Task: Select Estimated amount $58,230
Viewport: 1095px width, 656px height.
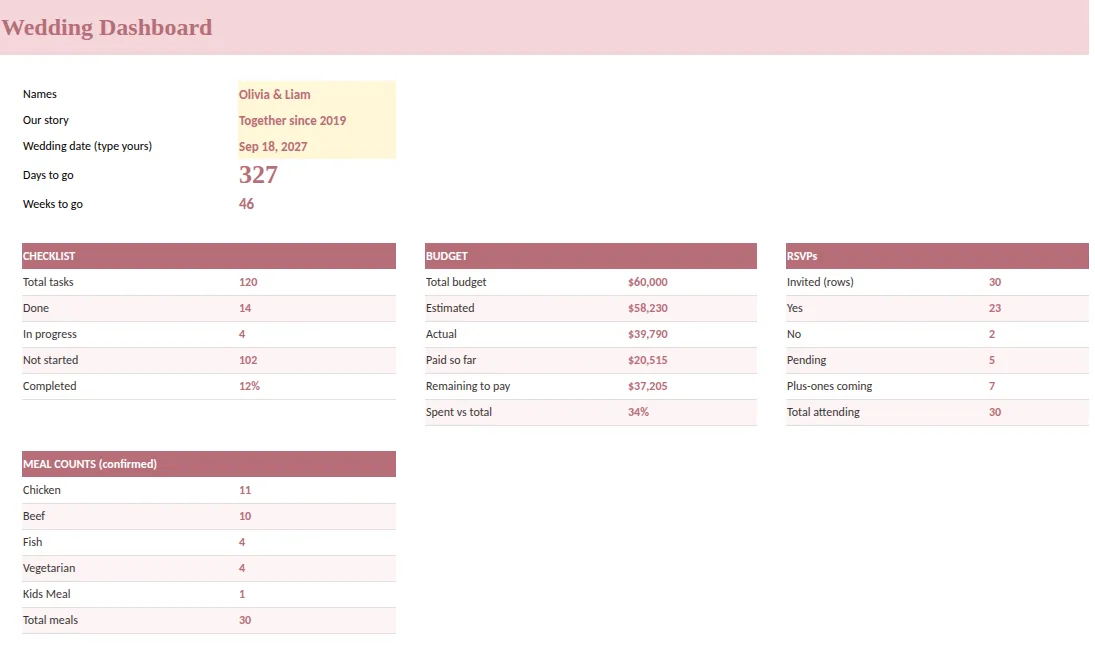Action: click(647, 308)
